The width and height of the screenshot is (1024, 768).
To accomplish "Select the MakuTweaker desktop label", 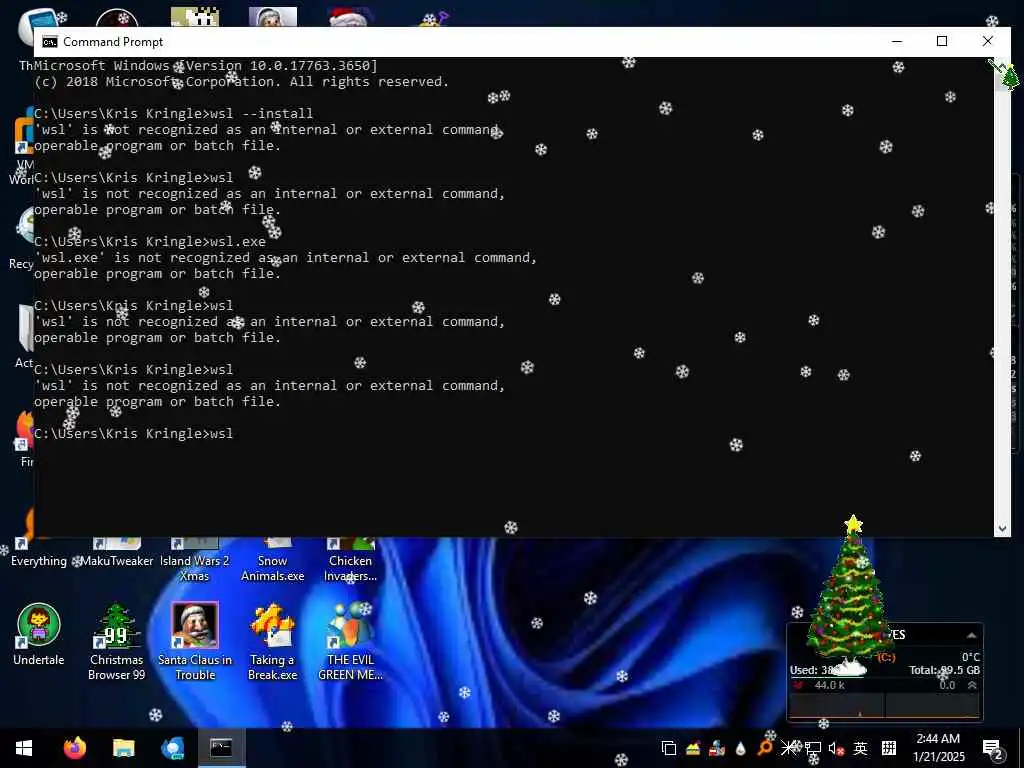I will (x=117, y=561).
